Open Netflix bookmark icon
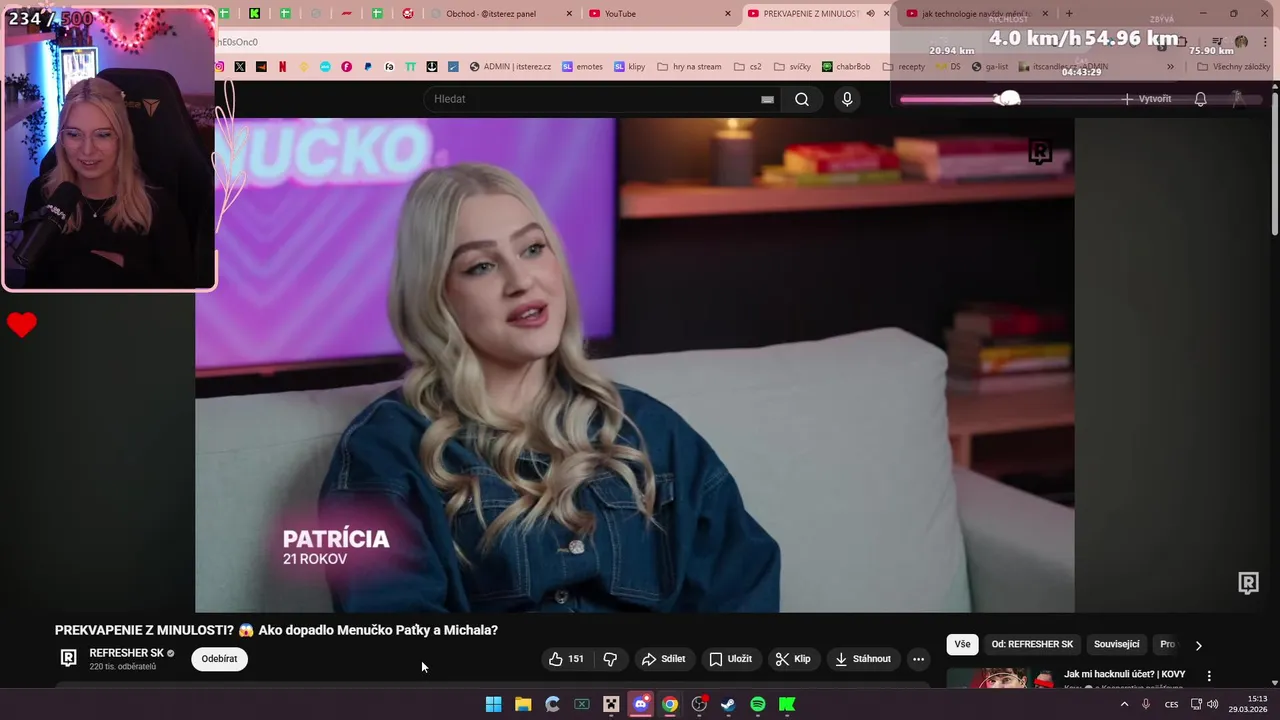The width and height of the screenshot is (1280, 720). point(282,67)
